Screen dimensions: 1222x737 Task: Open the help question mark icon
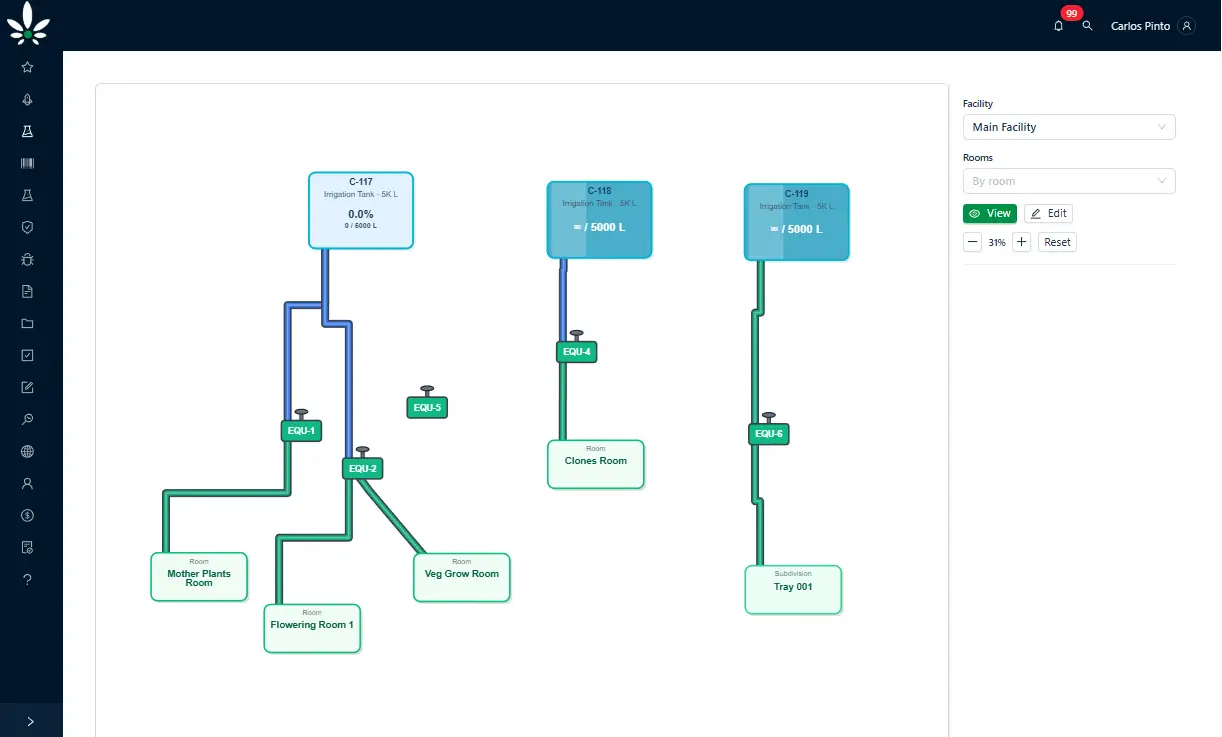pos(27,579)
